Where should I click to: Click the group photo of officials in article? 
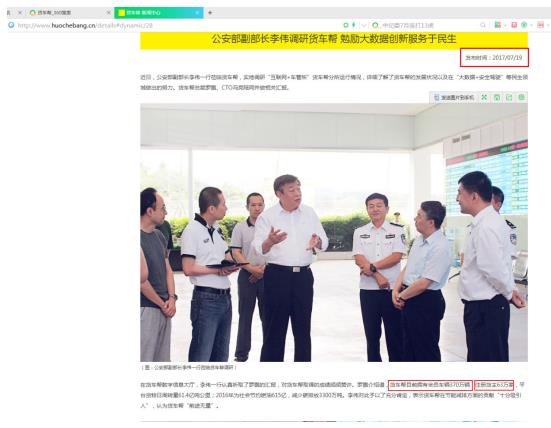pyautogui.click(x=334, y=232)
